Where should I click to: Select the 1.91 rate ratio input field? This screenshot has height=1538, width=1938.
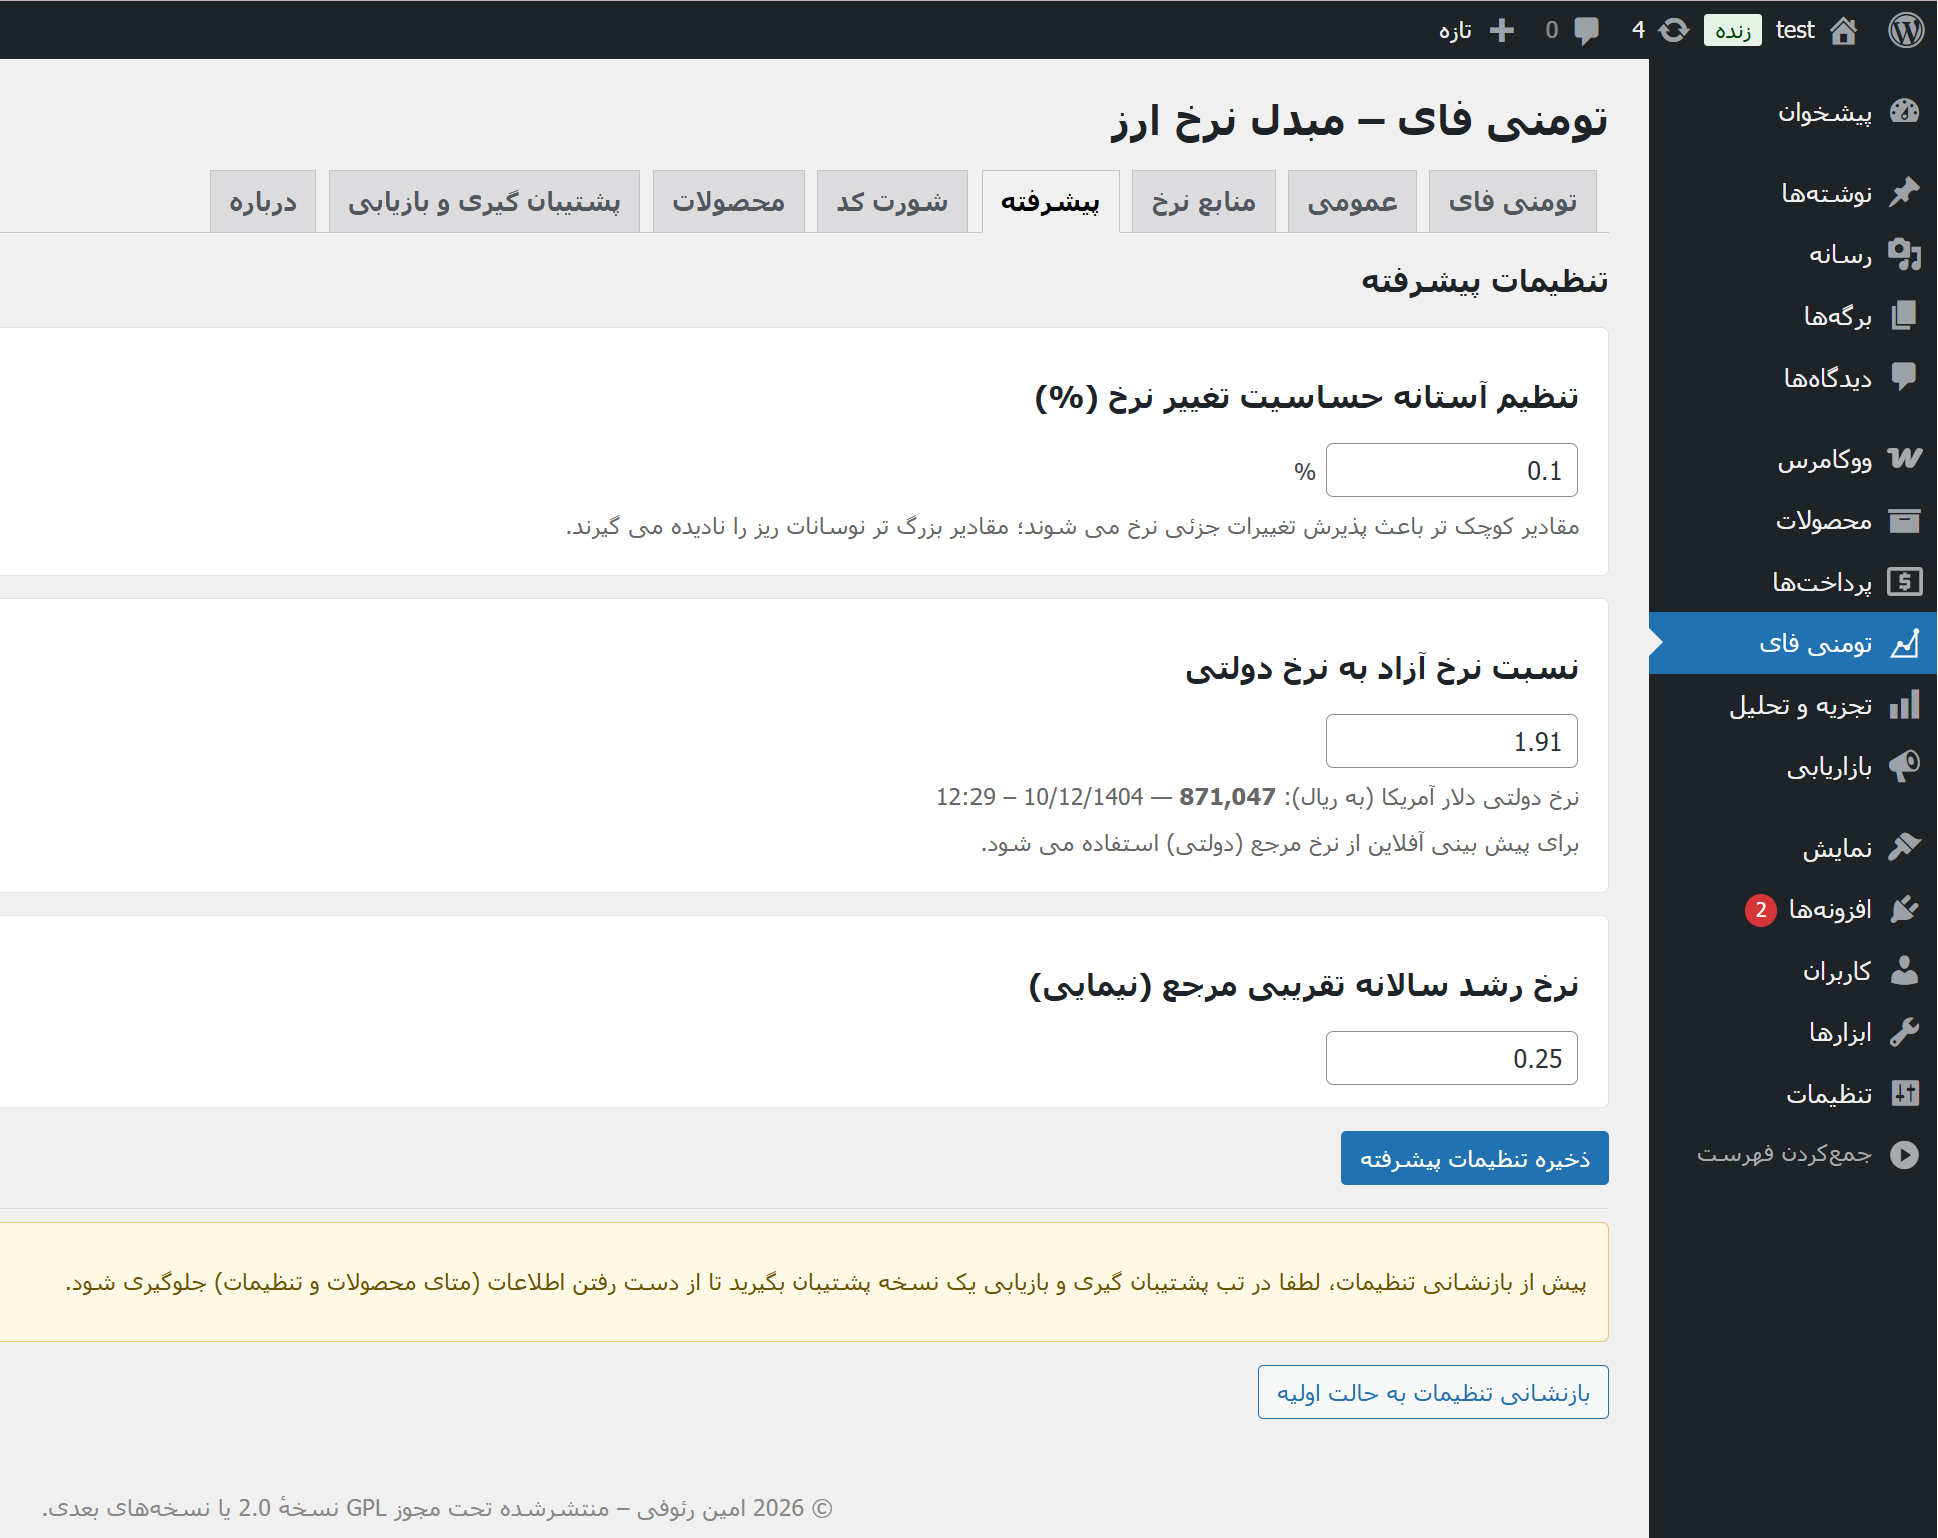pyautogui.click(x=1451, y=741)
